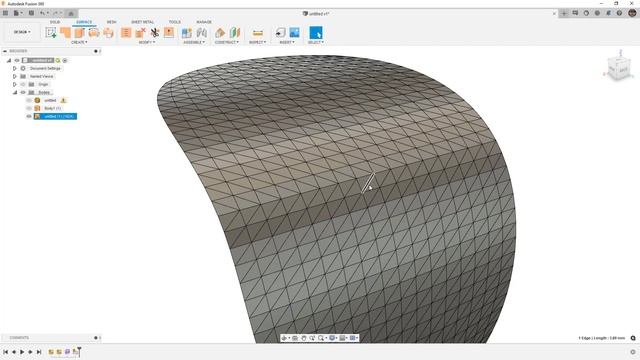This screenshot has width=640, height=360.
Task: Click the ViewCube
Action: 619,68
